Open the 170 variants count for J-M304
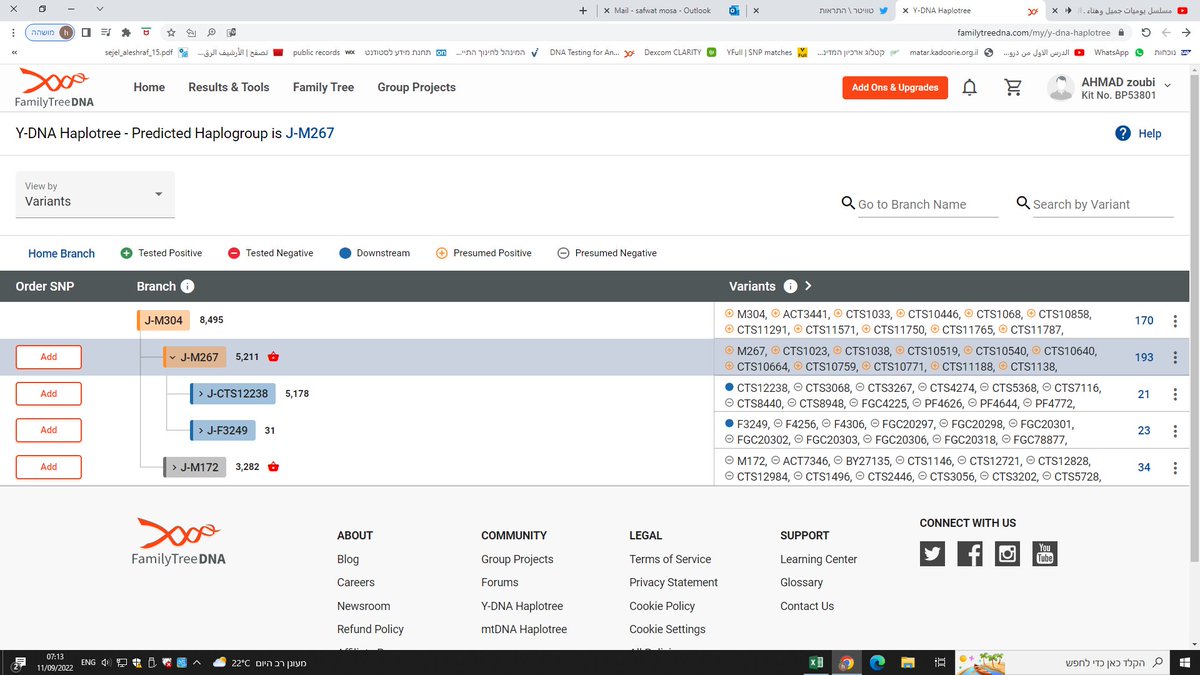The image size is (1200, 675). point(1144,321)
